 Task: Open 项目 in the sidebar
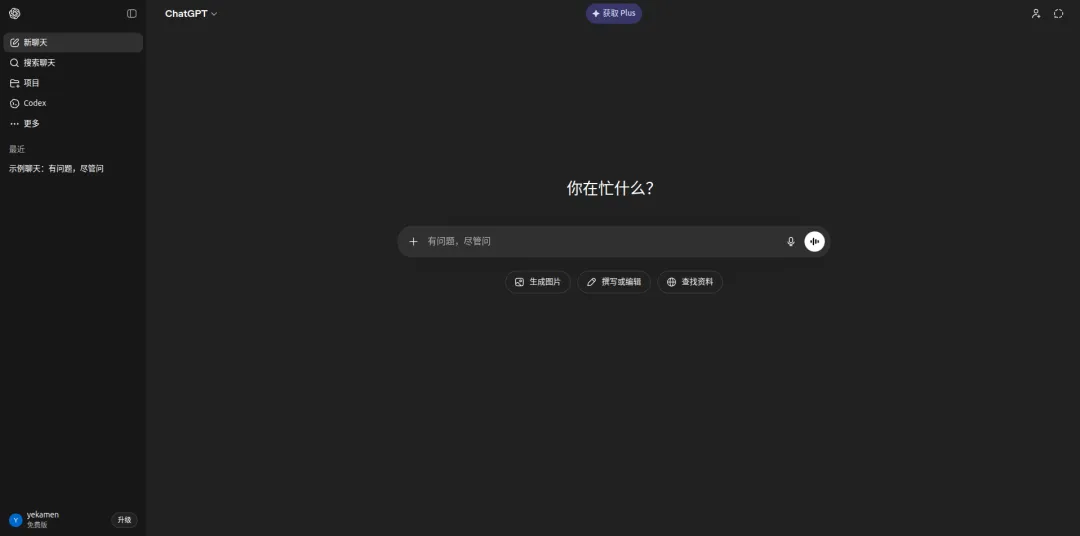73,83
